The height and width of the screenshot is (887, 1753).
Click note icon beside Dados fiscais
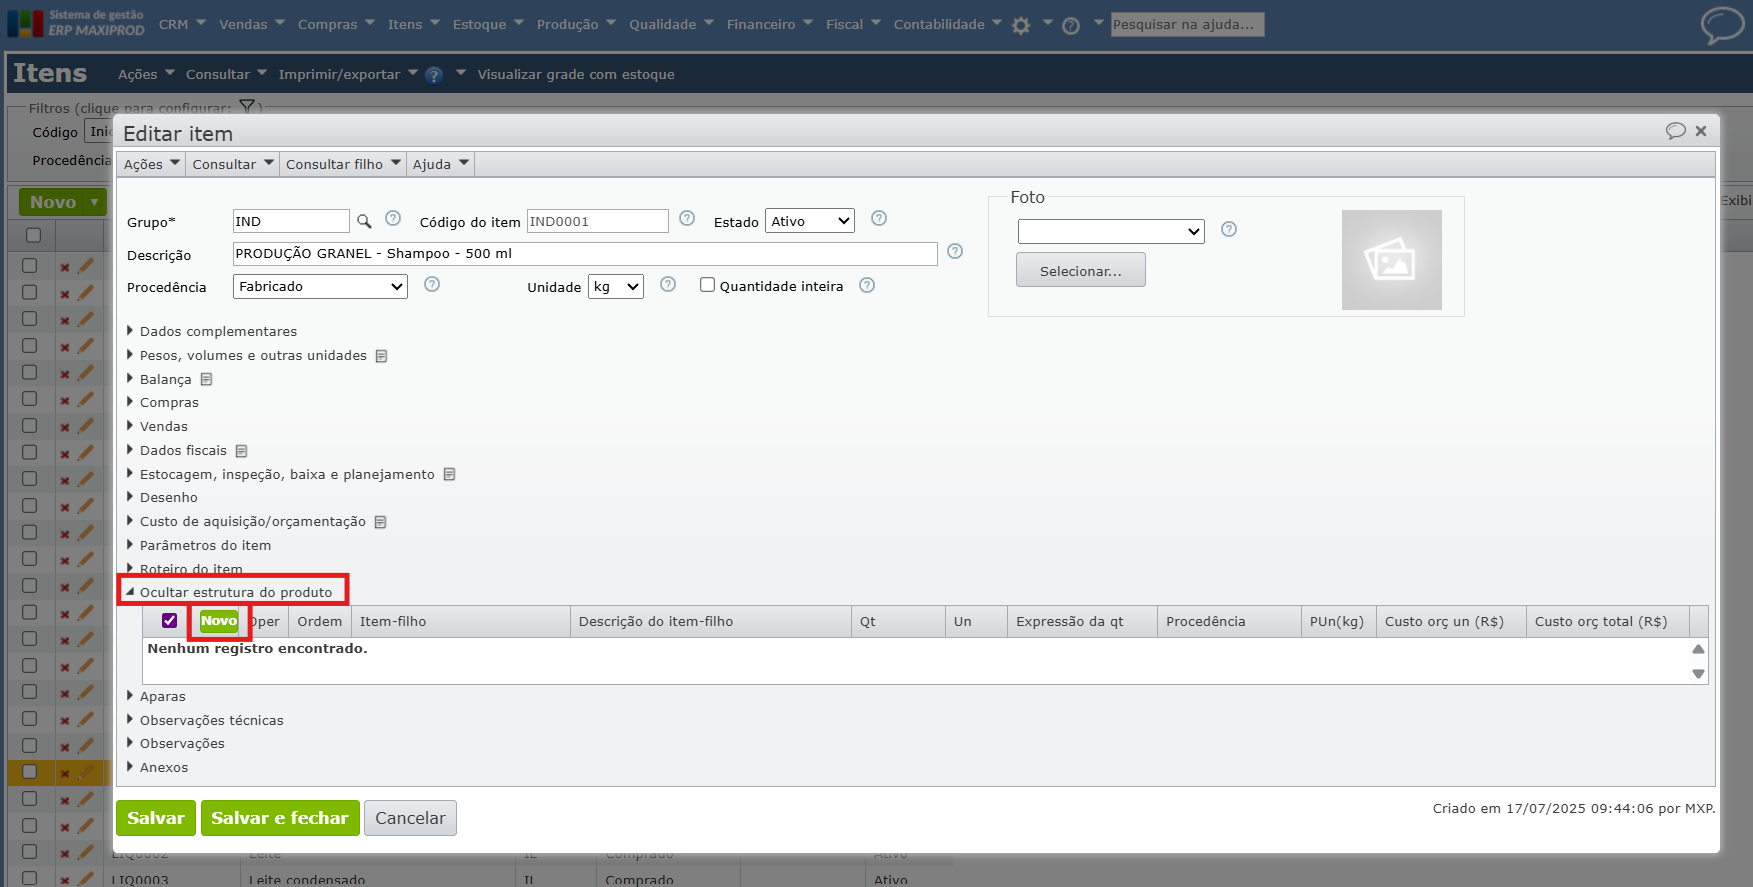click(241, 451)
